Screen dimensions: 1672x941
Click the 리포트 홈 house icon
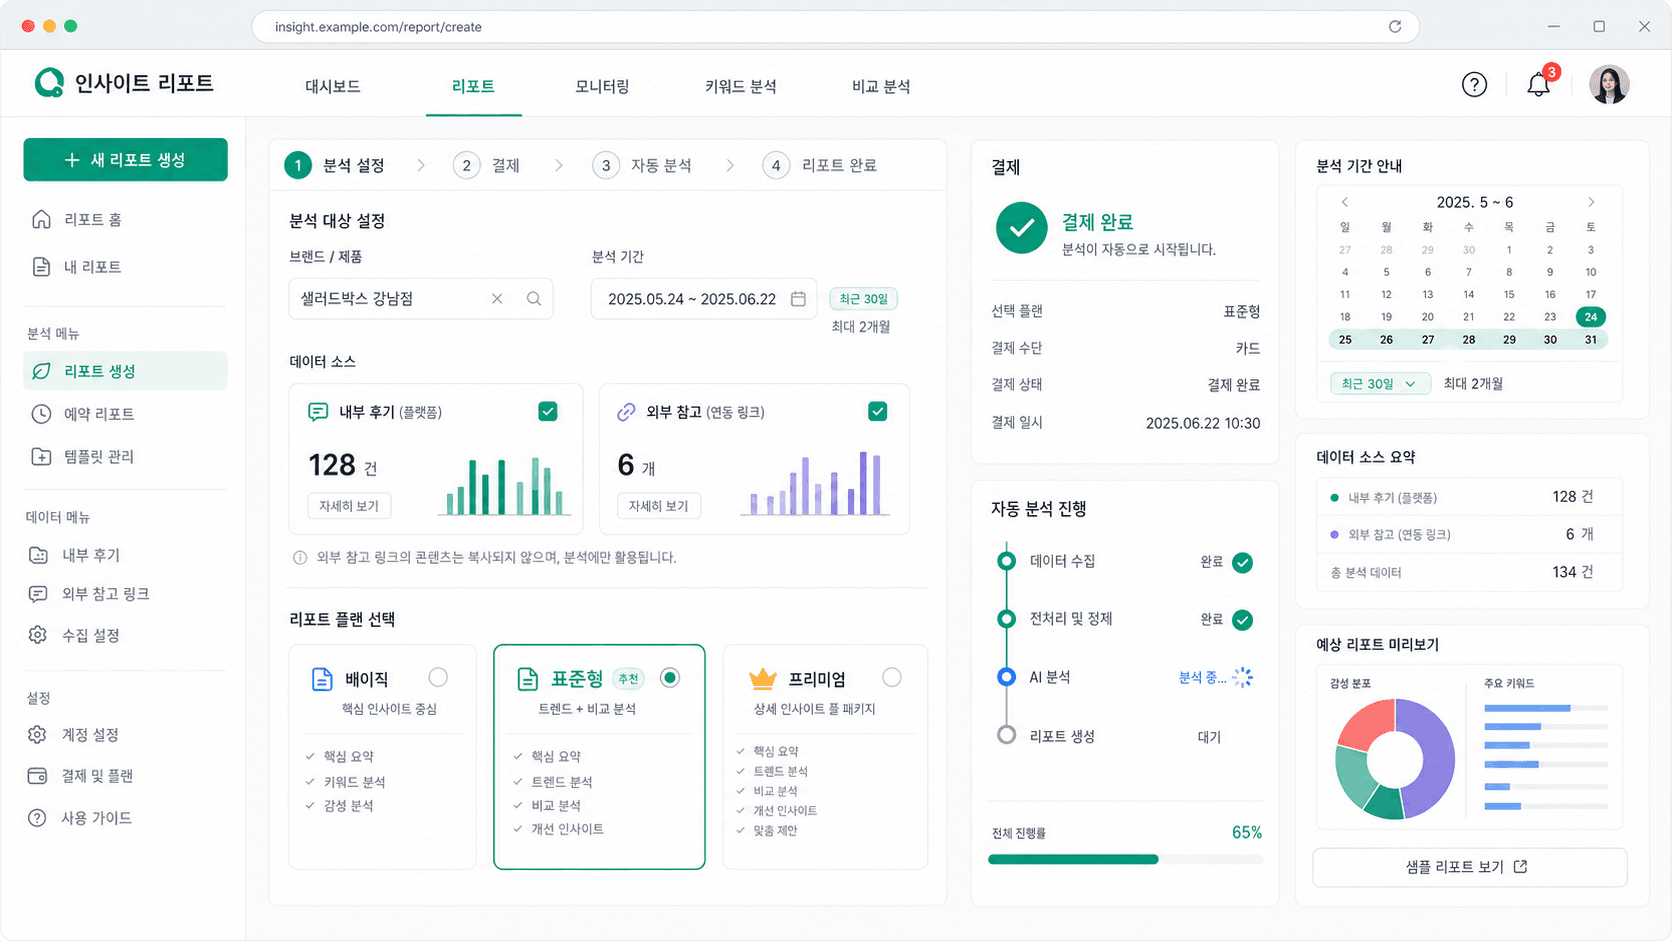[x=41, y=219]
